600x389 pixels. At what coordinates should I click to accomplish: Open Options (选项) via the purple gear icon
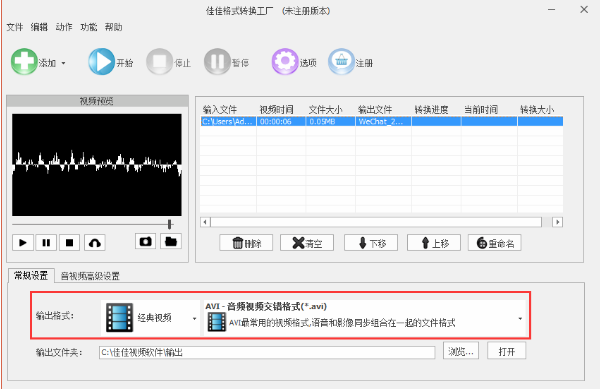coord(285,62)
